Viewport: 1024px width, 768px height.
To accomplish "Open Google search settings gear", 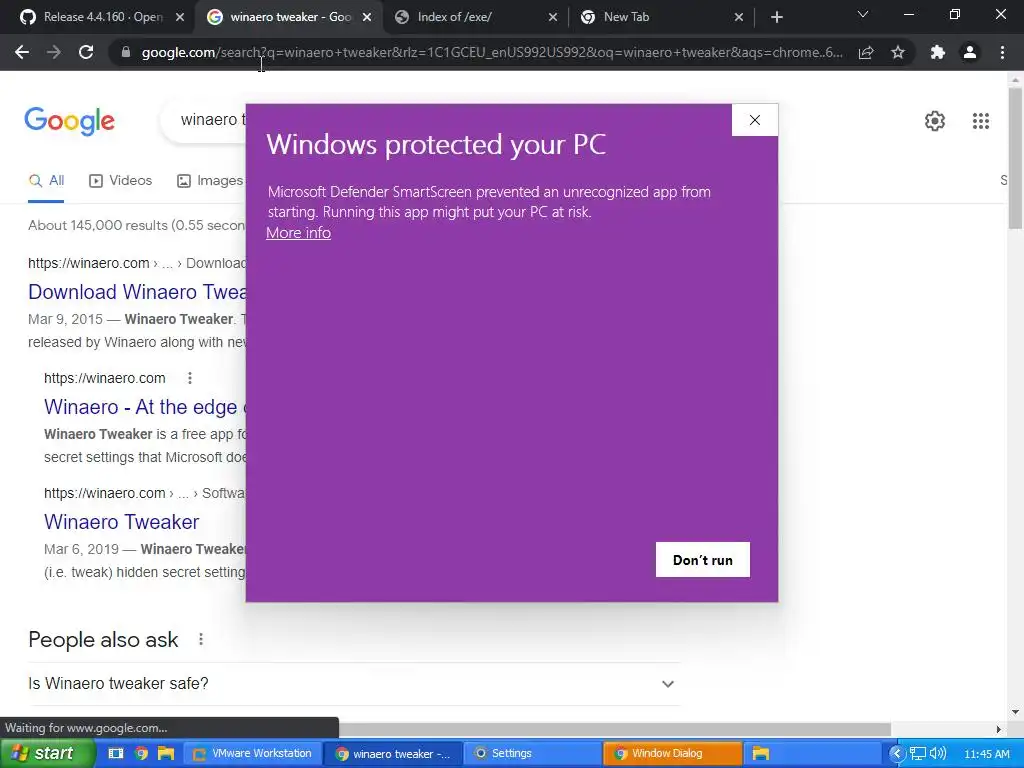I will point(935,121).
